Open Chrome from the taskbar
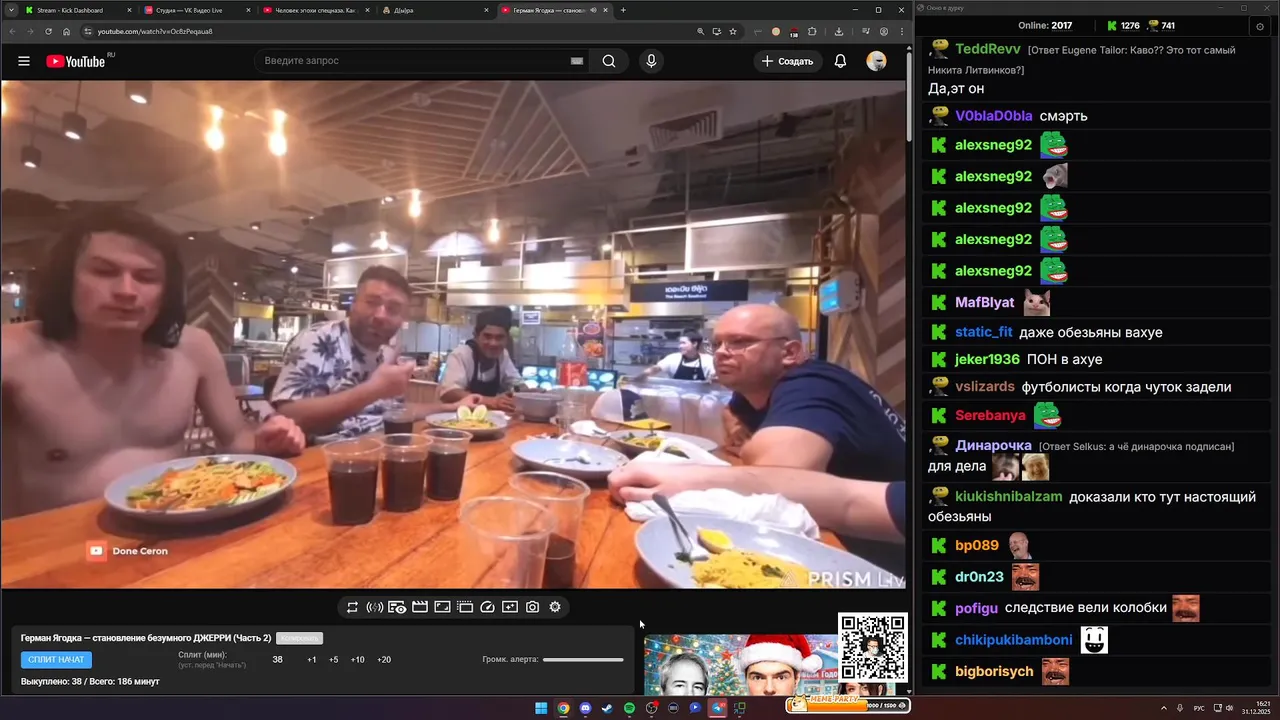Viewport: 1280px width, 720px height. click(563, 708)
